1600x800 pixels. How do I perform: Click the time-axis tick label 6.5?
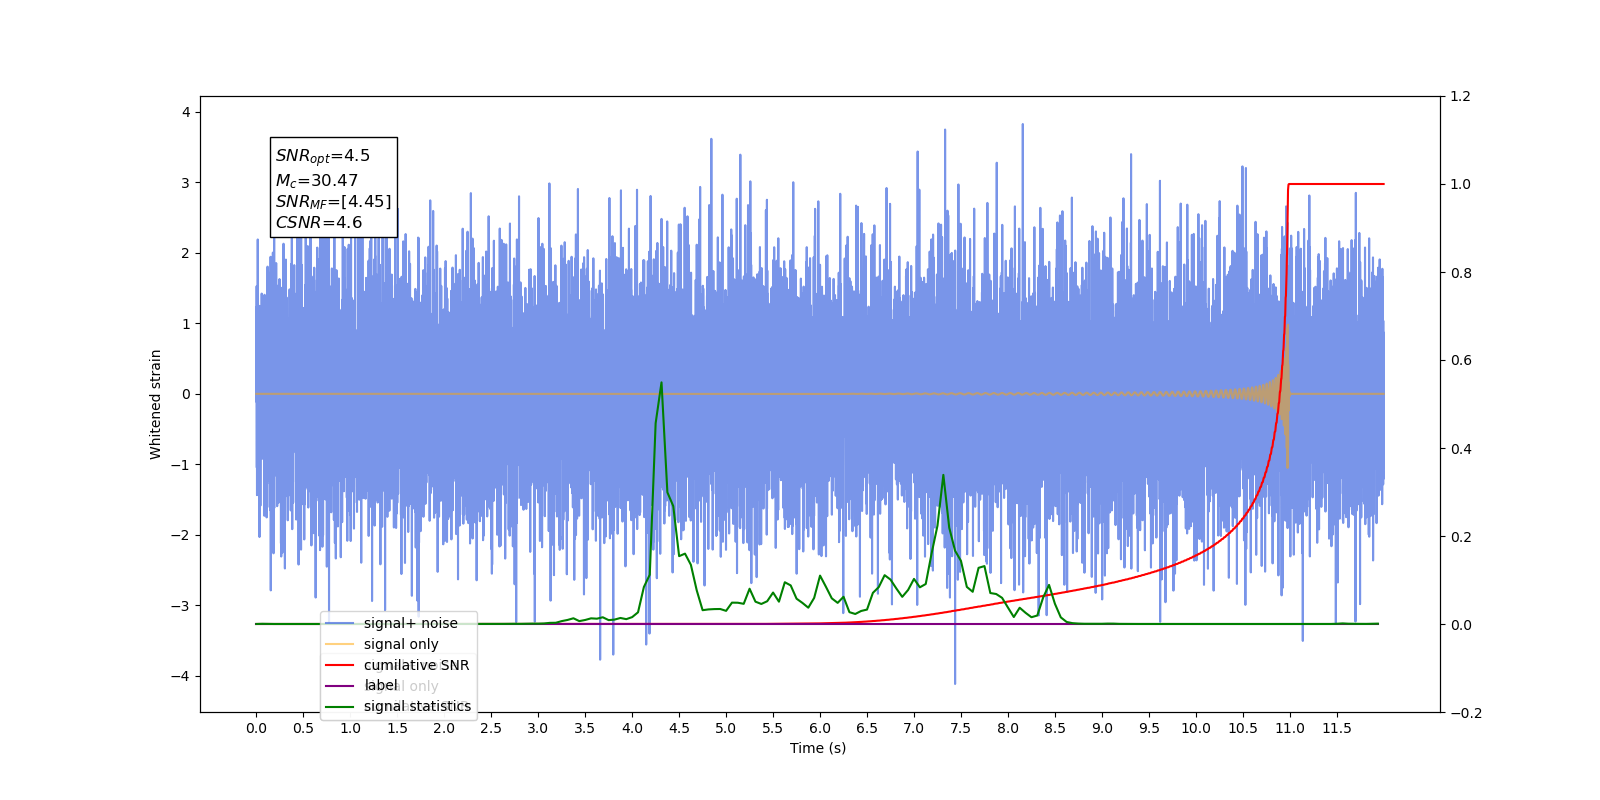coord(867,728)
